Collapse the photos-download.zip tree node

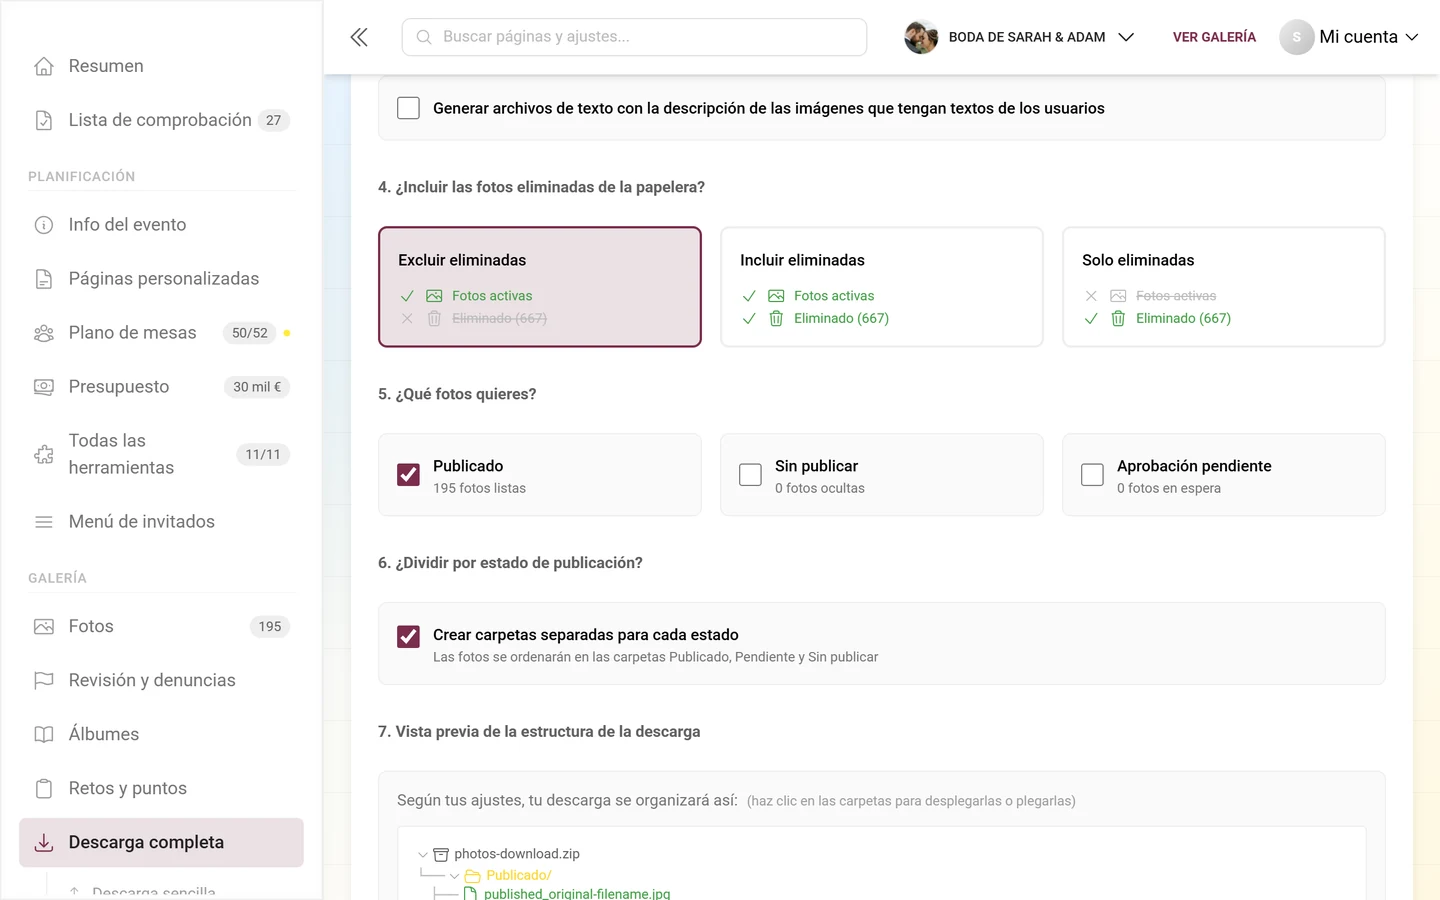tap(423, 854)
